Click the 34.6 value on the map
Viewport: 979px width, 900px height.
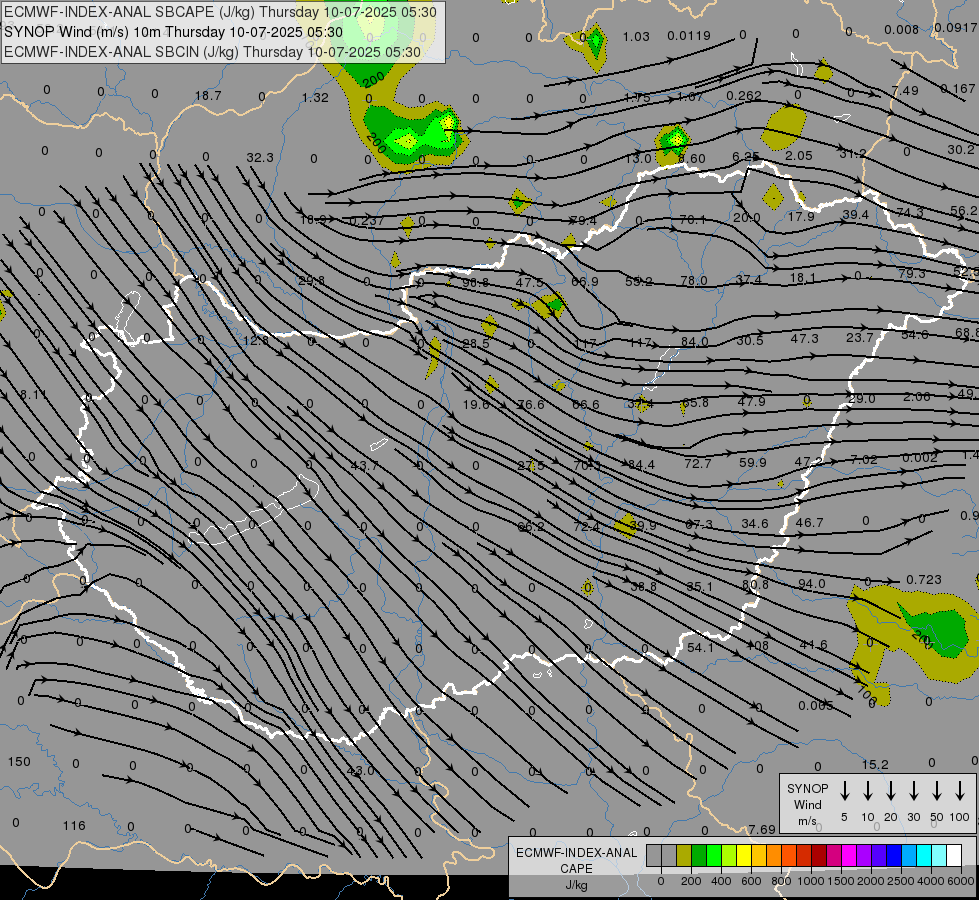[754, 523]
